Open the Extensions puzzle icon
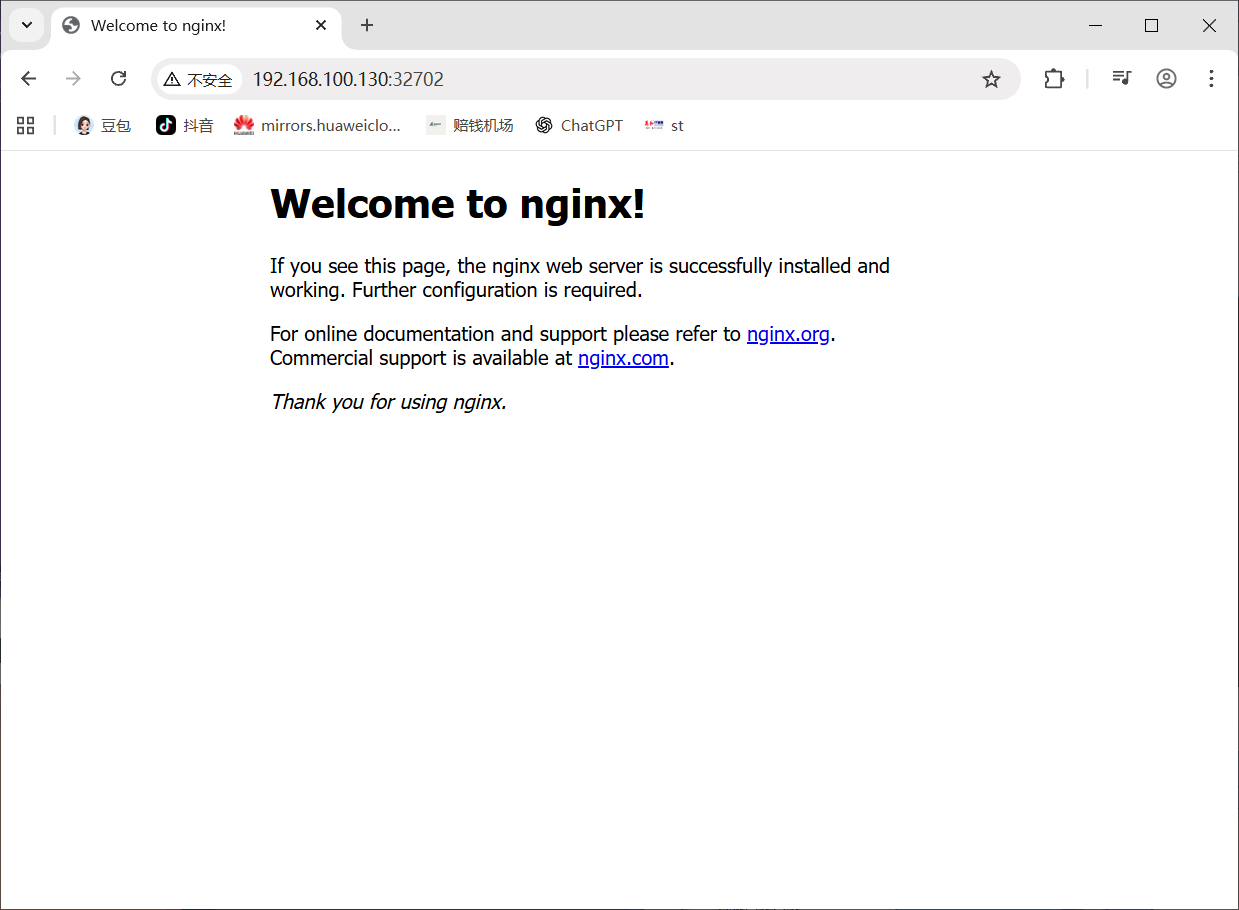1239x910 pixels. point(1054,79)
